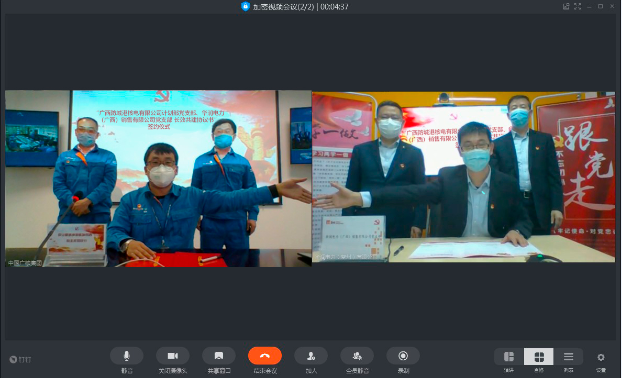Mute all members
The image size is (622, 378).
point(357,356)
